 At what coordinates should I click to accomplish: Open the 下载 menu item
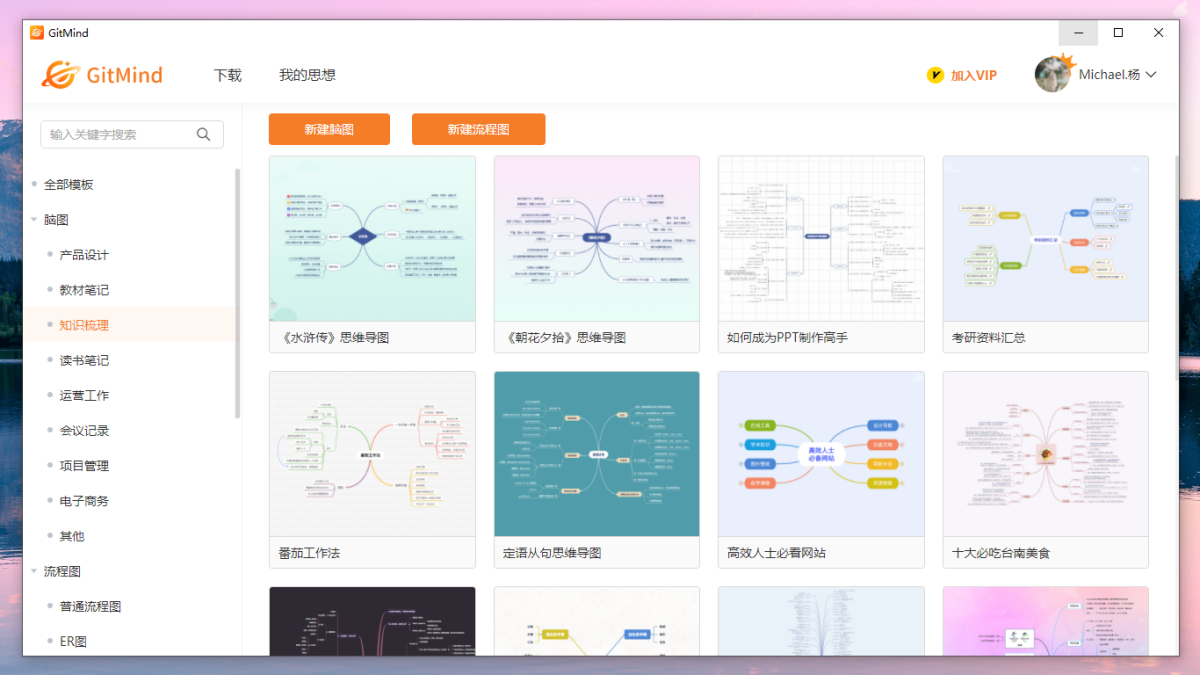click(x=228, y=75)
